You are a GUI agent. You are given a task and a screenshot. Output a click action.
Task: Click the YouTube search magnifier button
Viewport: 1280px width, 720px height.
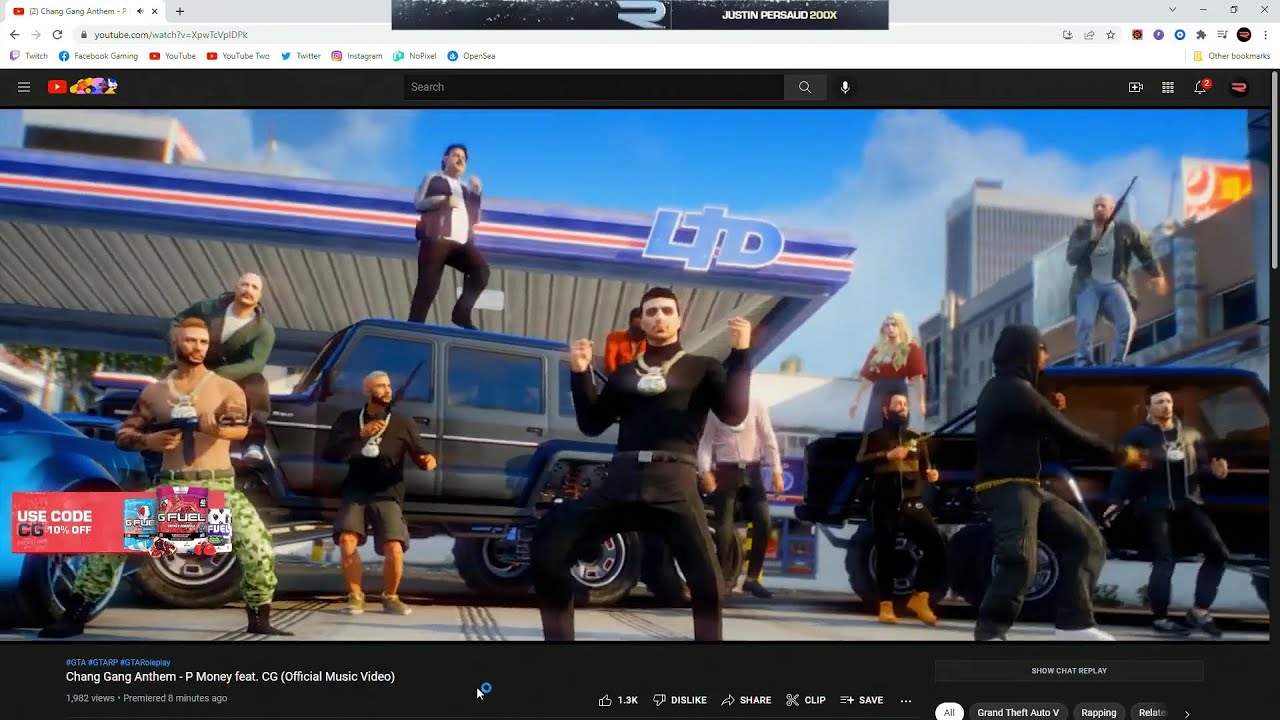[805, 87]
